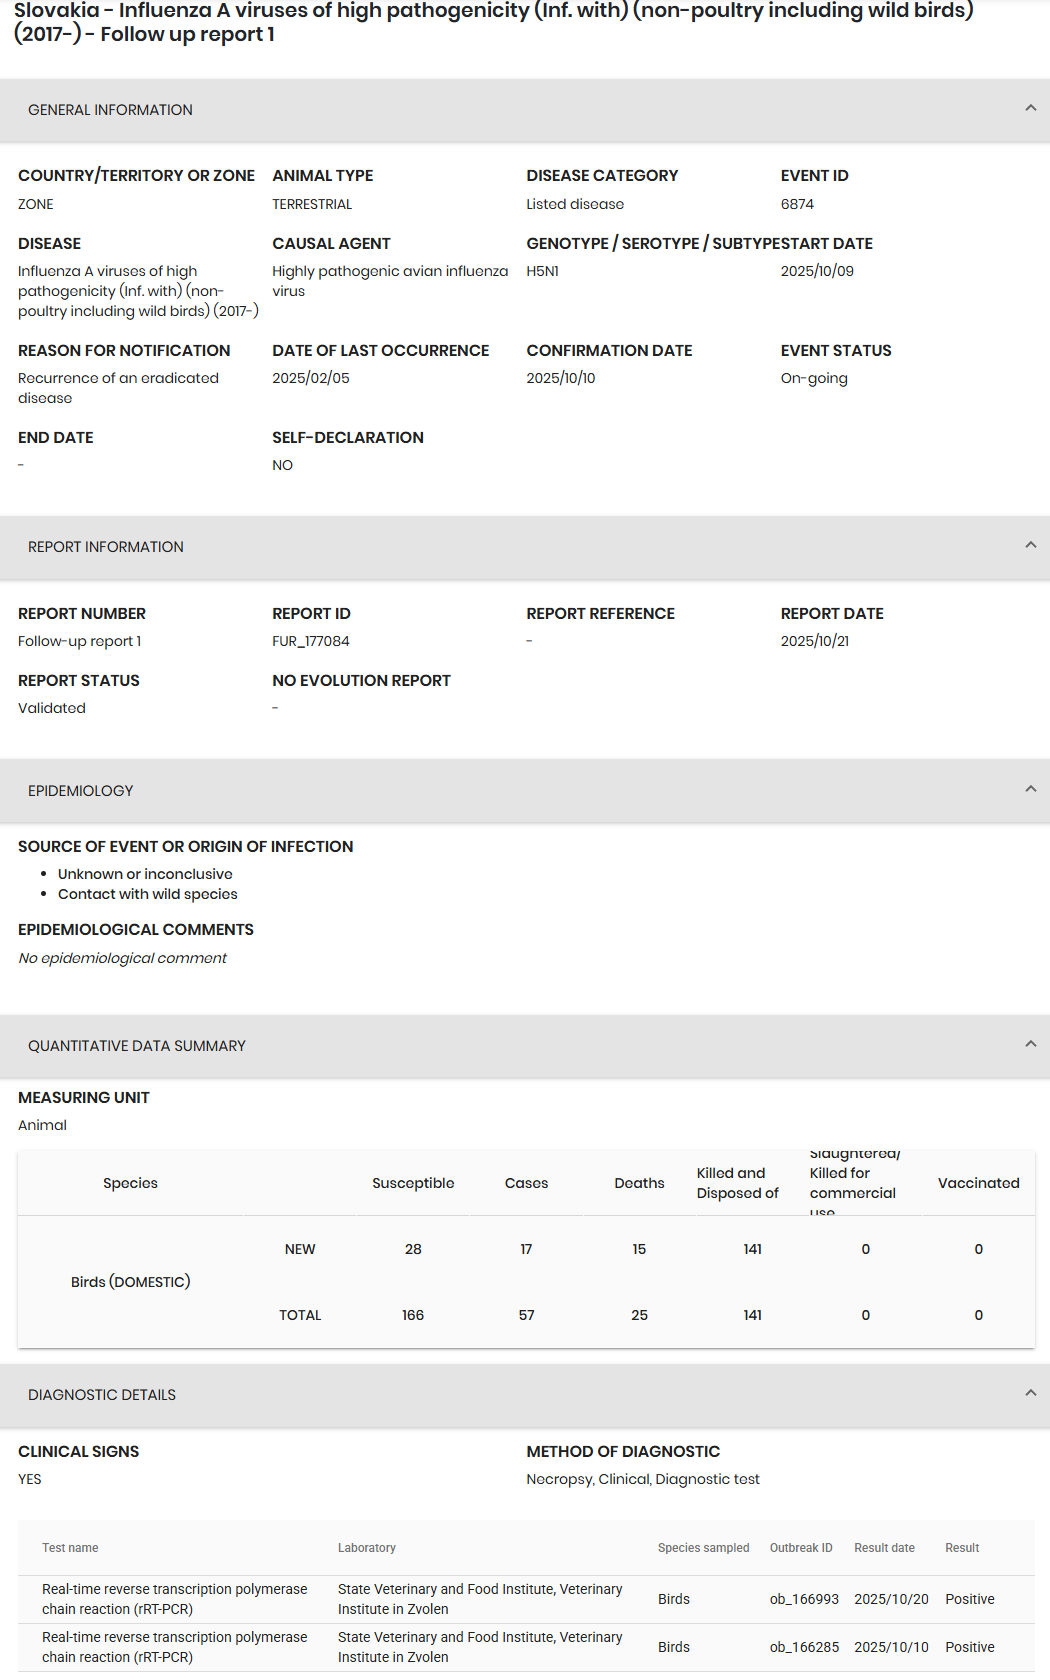Click the Vaccinated column header
Viewport: 1050px width, 1680px height.
coord(978,1183)
